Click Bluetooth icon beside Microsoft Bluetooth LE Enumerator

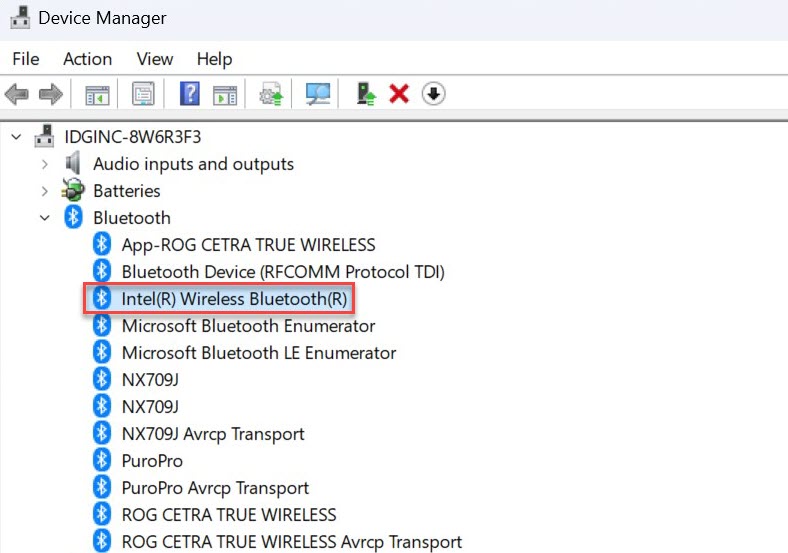[102, 352]
